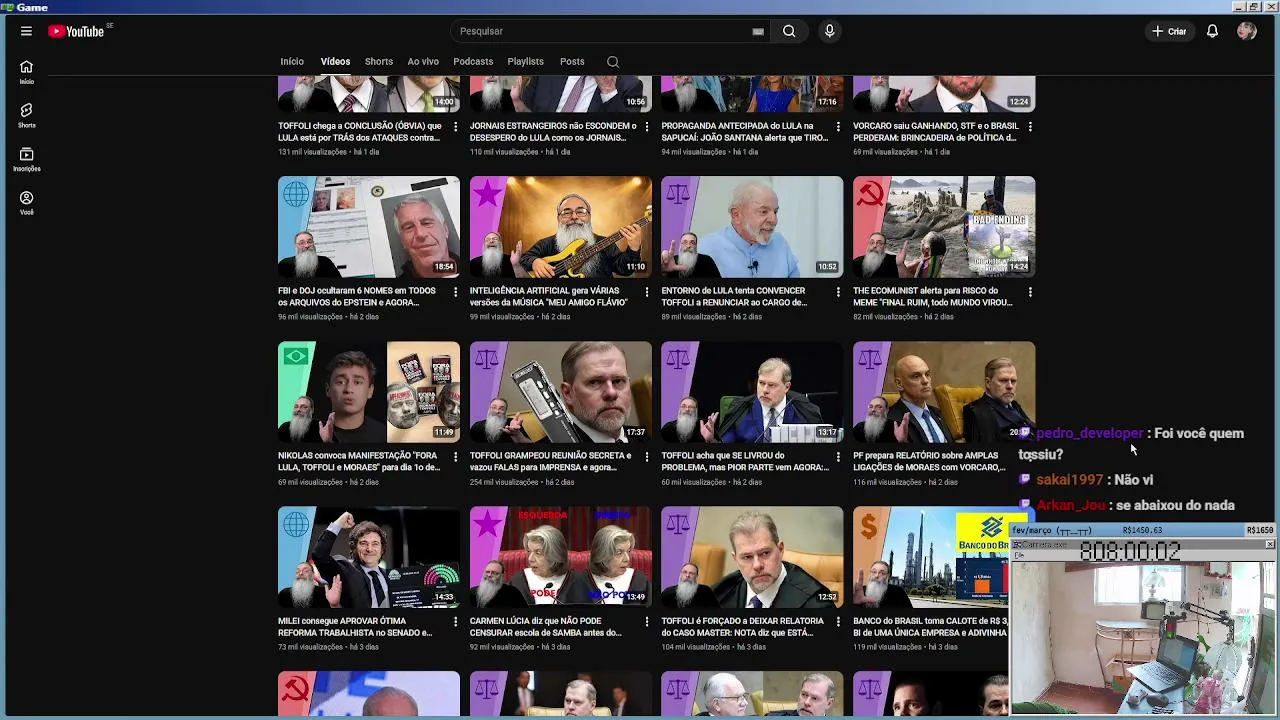
Task: Open options menu for MILEI consegue APROVAR video
Action: click(x=455, y=622)
